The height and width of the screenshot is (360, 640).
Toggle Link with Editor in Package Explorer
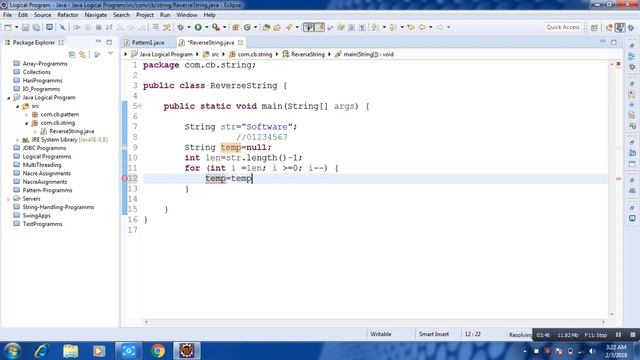click(83, 54)
